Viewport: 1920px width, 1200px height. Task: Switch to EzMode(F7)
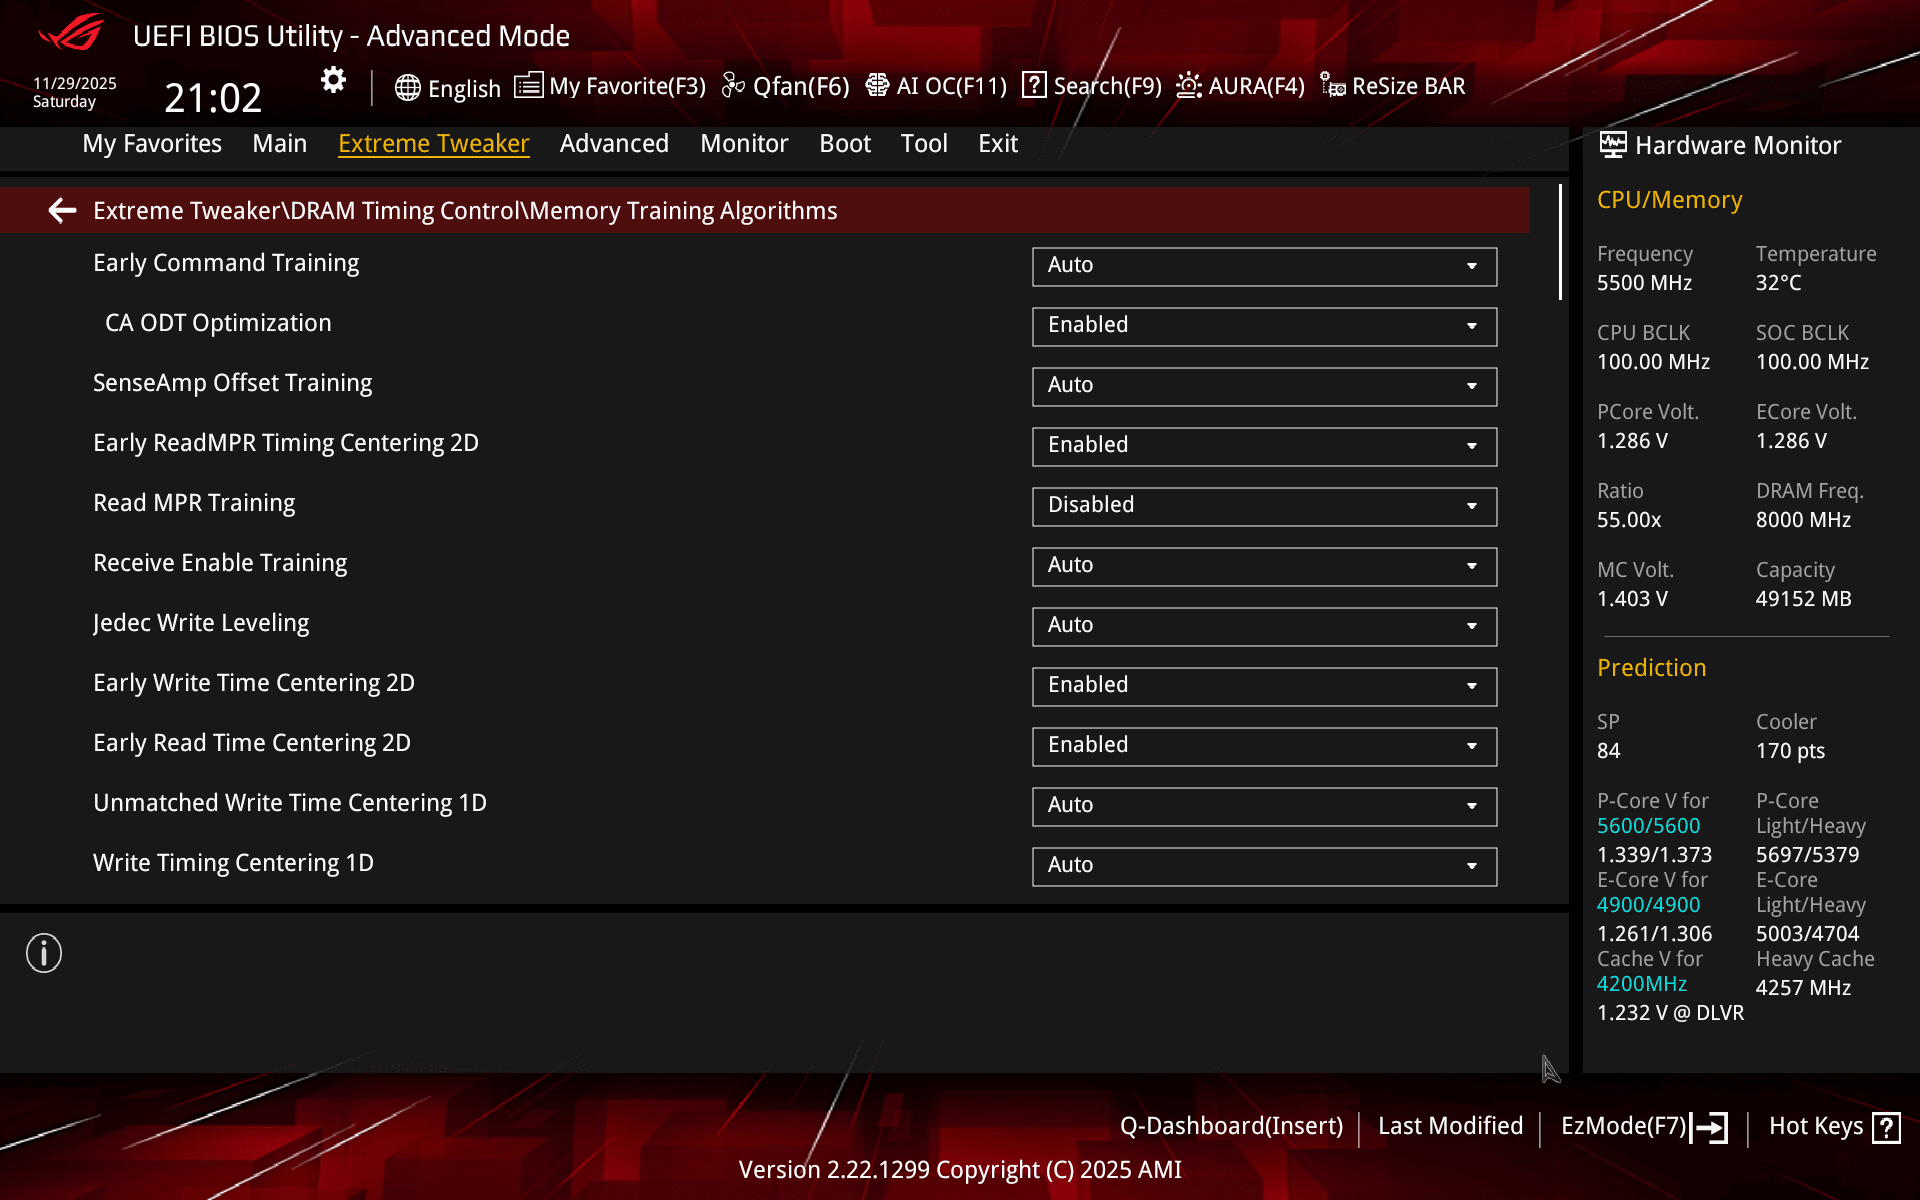click(1643, 1126)
